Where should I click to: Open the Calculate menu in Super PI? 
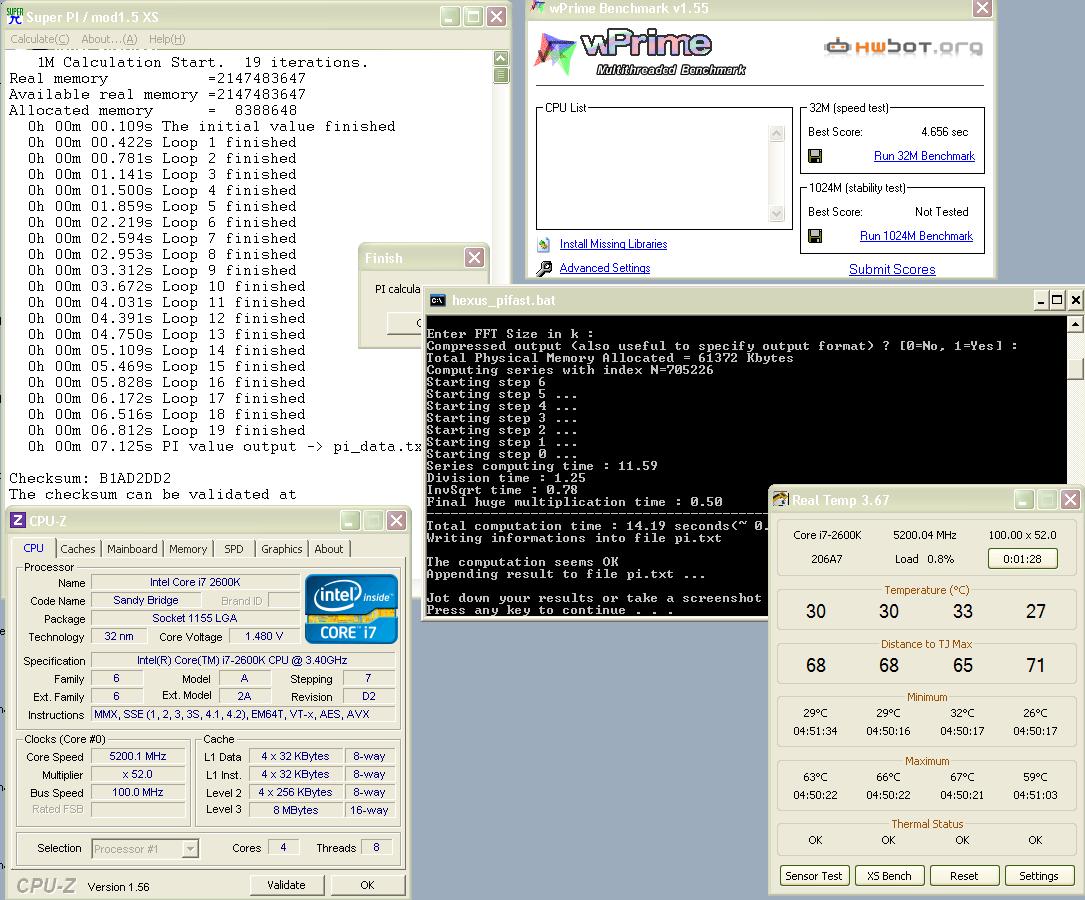(x=39, y=39)
